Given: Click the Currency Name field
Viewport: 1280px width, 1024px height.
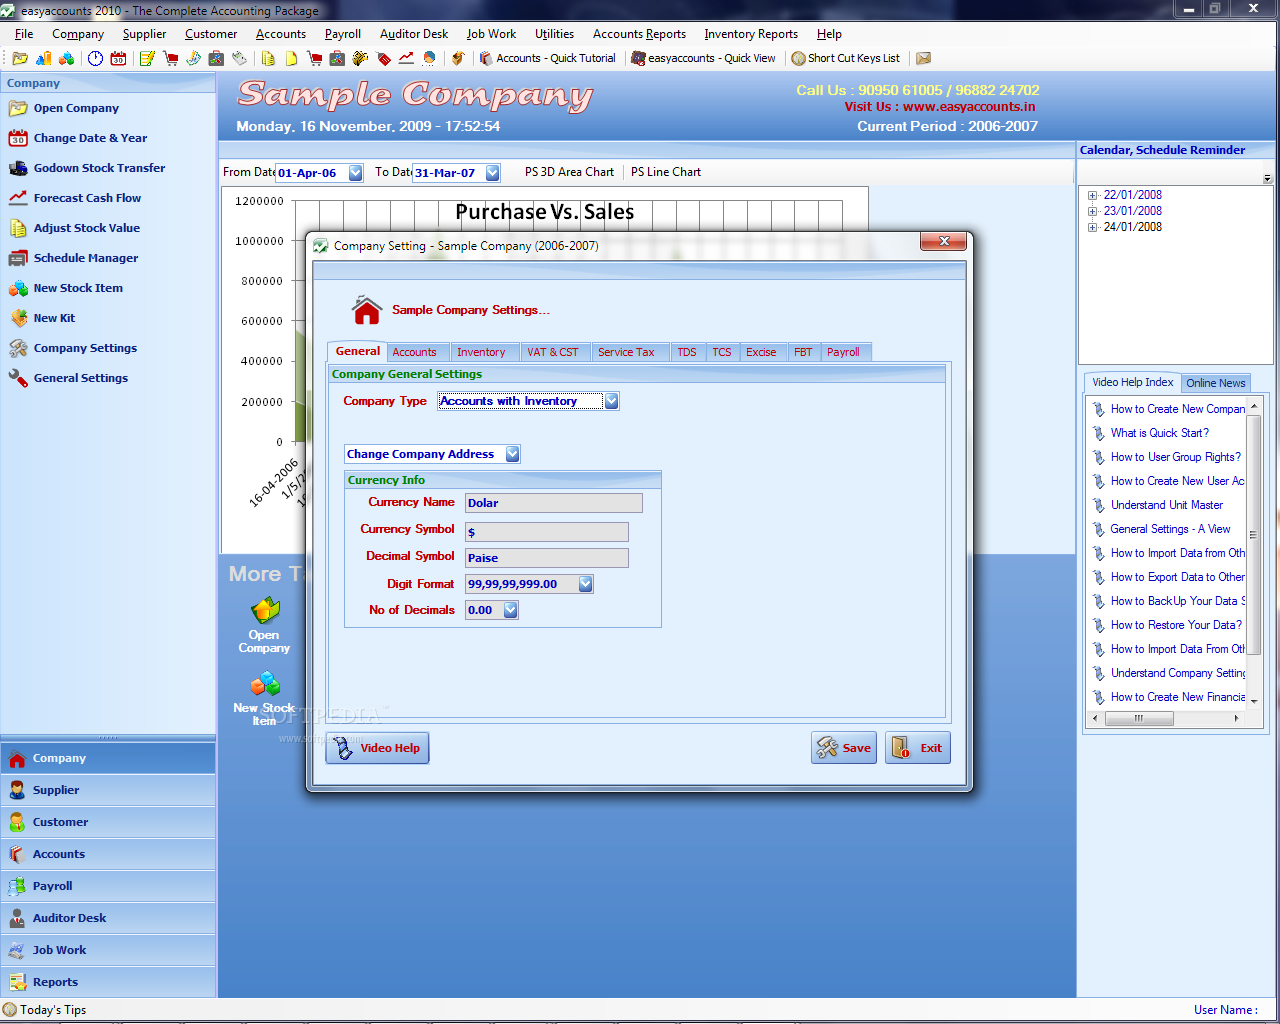Looking at the screenshot, I should 554,503.
